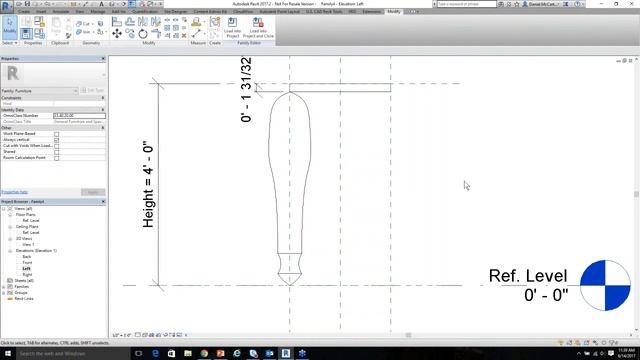The image size is (640, 360).
Task: Open the Manage ribbon tab
Action: 98,12
